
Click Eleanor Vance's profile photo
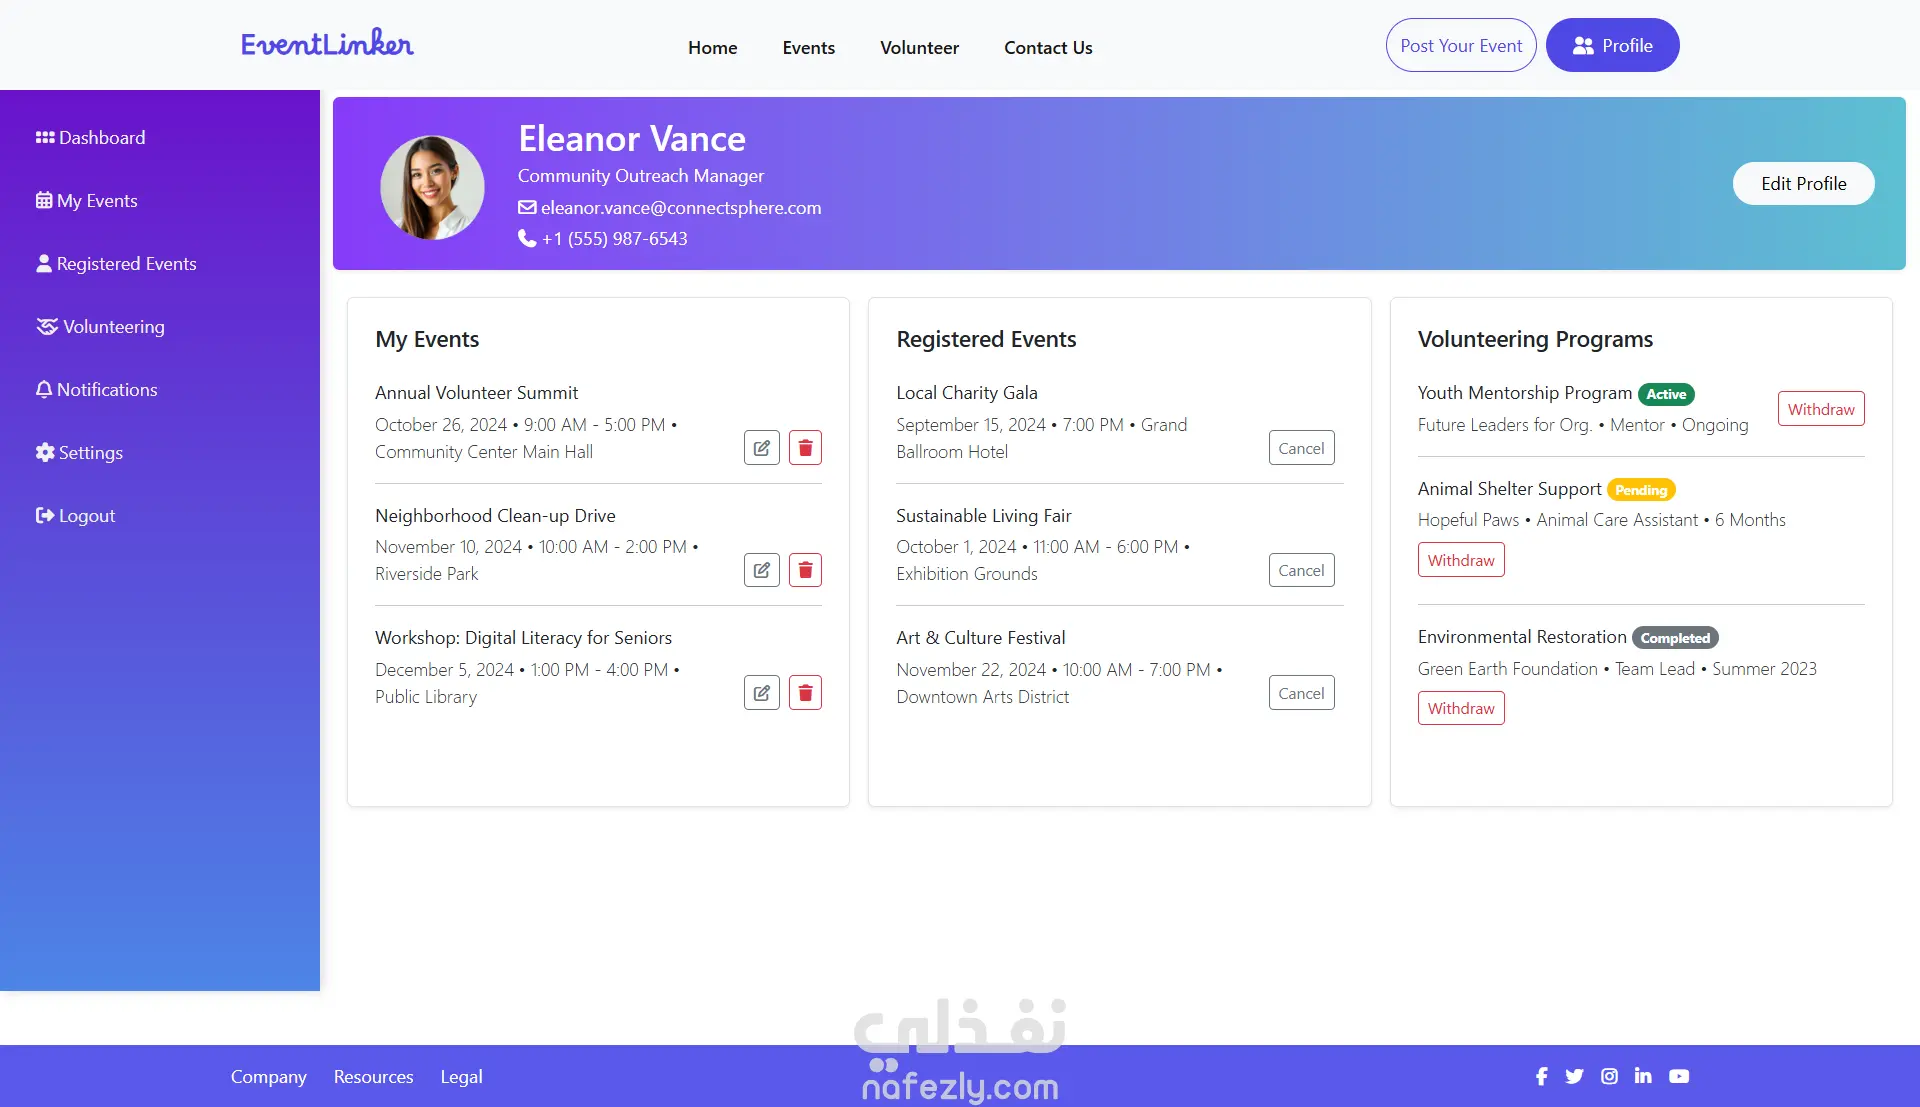(x=432, y=187)
